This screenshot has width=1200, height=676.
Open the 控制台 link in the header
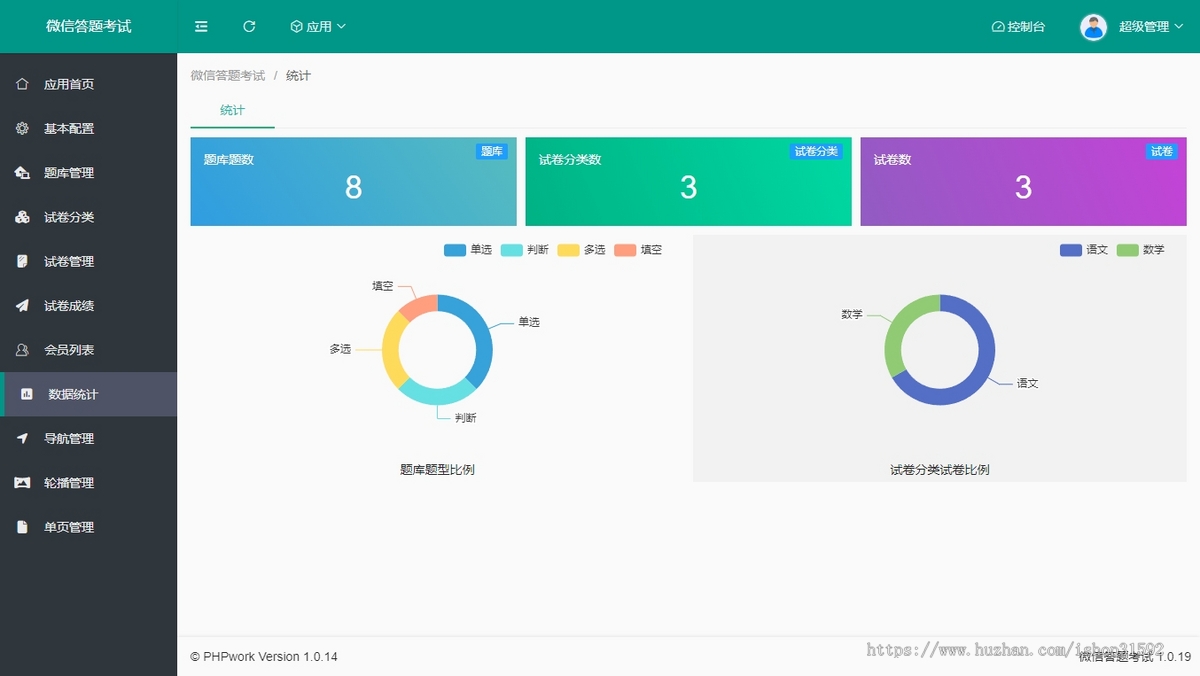(x=1018, y=27)
